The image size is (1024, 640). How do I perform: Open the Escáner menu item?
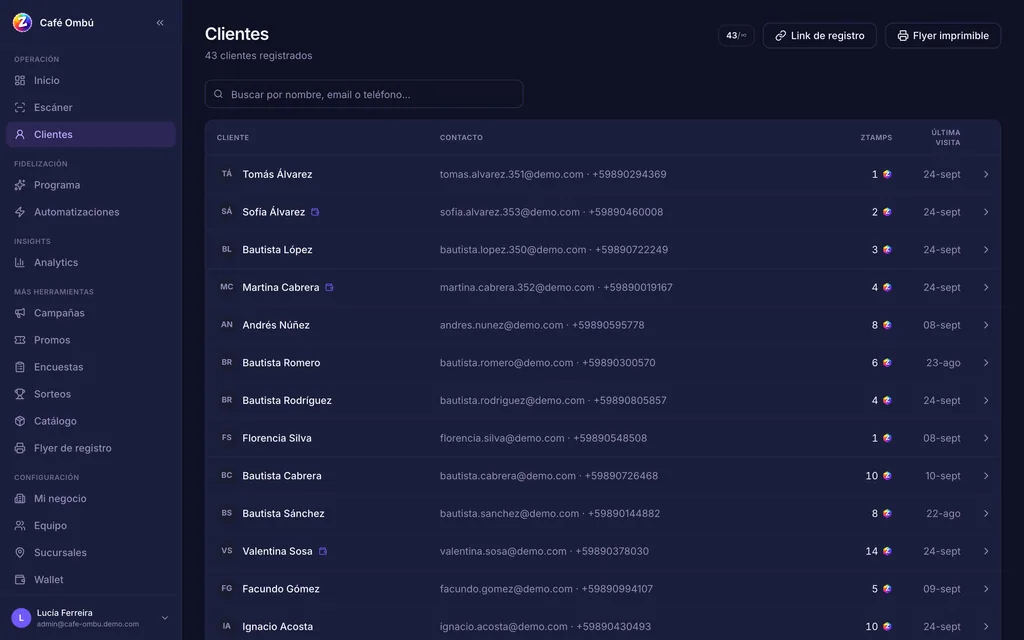click(91, 107)
